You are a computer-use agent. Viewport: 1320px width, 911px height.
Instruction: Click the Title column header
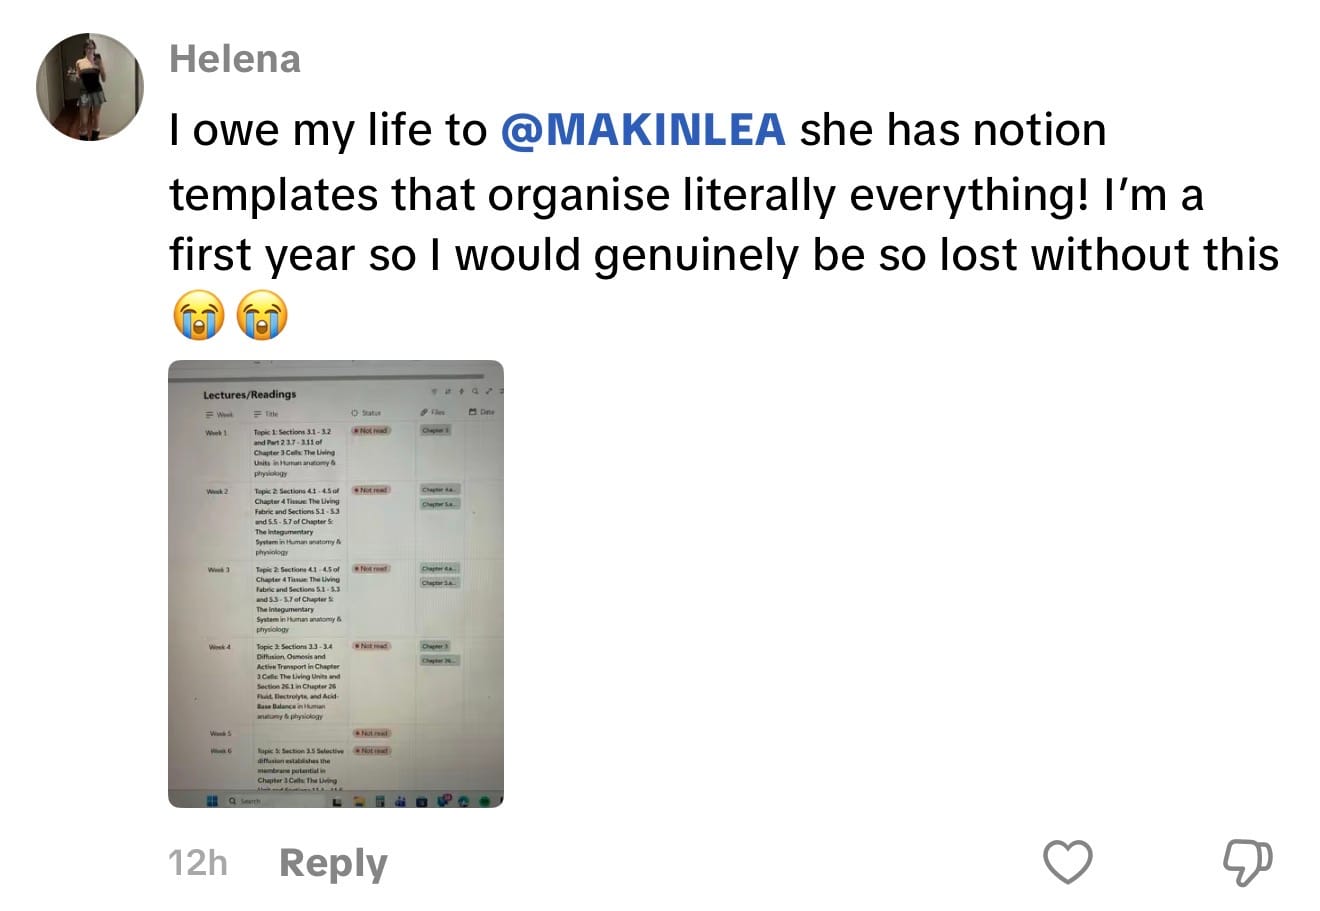pos(266,413)
